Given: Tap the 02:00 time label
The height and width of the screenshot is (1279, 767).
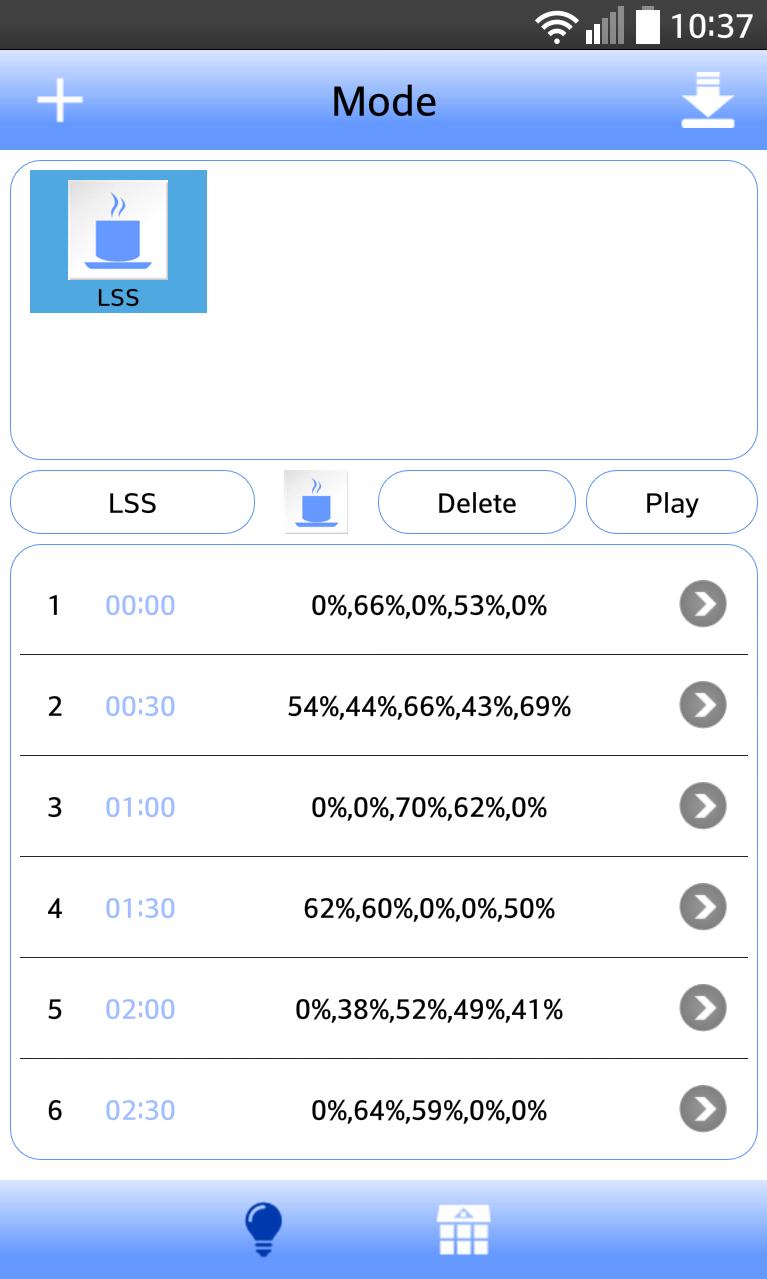Looking at the screenshot, I should (x=140, y=1009).
